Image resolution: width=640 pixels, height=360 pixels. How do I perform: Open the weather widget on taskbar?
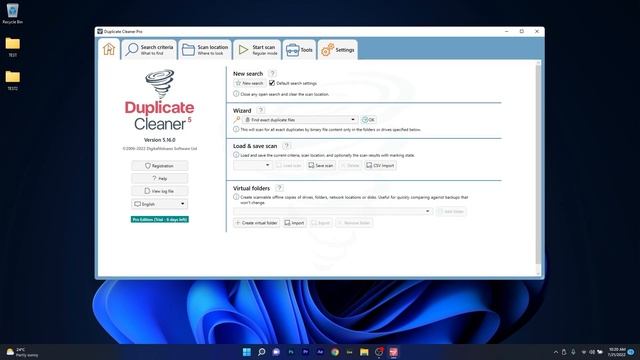(x=22, y=352)
